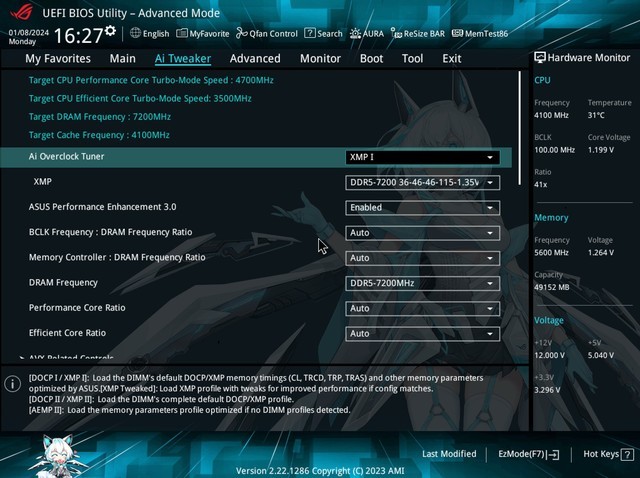The image size is (640, 478).
Task: Switch to EzMode(F7)
Action: [x=529, y=454]
